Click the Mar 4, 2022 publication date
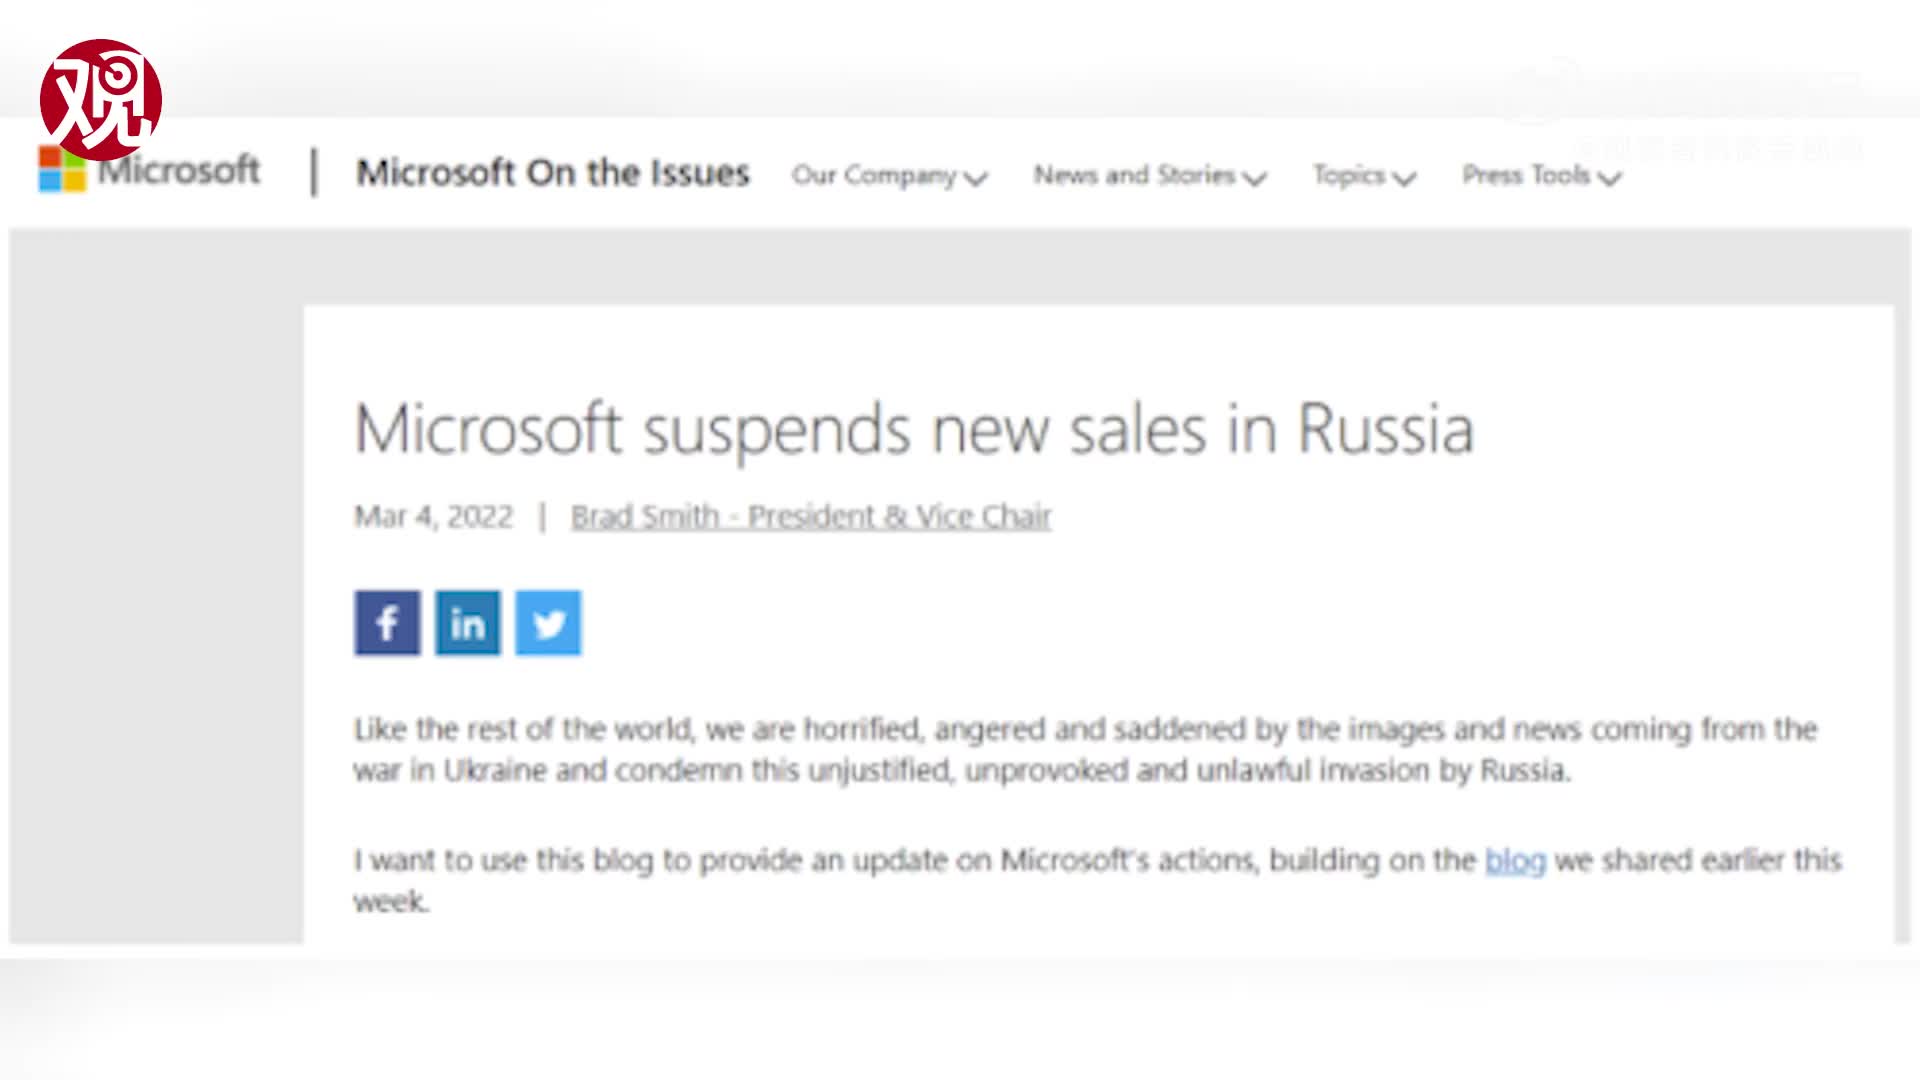 433,516
